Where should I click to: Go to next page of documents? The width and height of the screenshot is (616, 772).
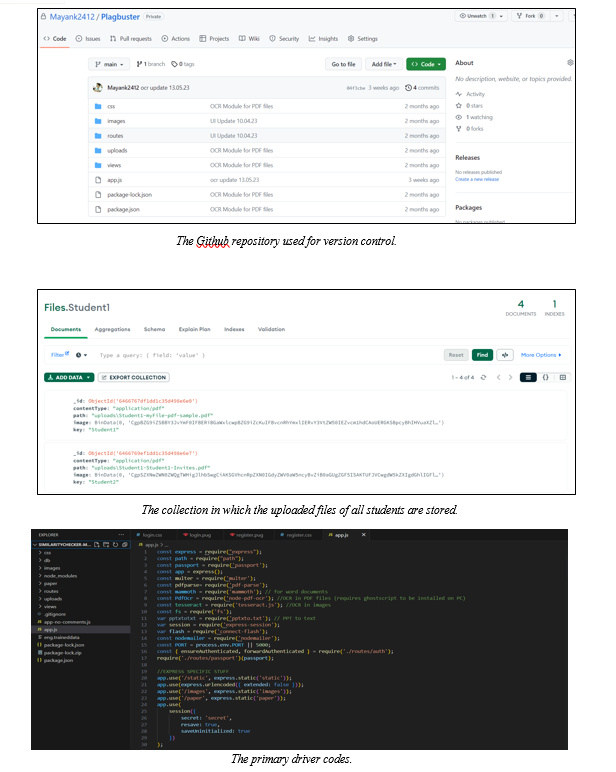coord(510,378)
